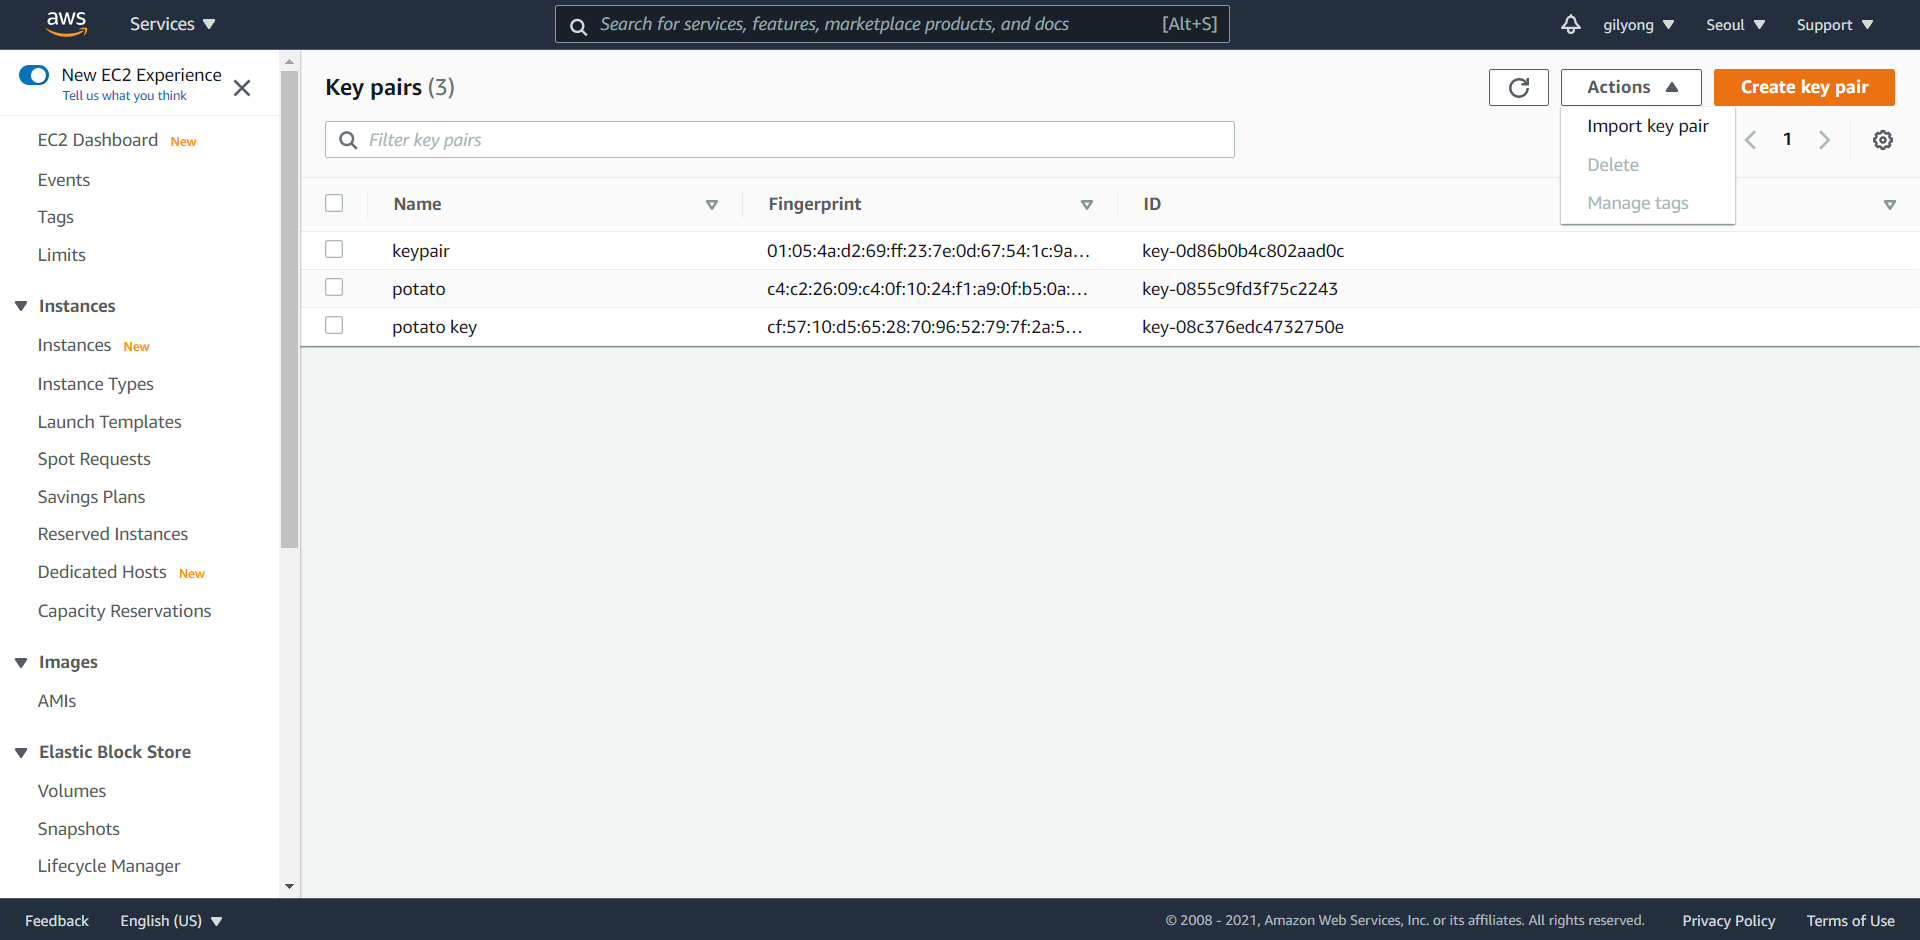Collapse the Instances sidebar section
This screenshot has height=940, width=1920.
21,306
